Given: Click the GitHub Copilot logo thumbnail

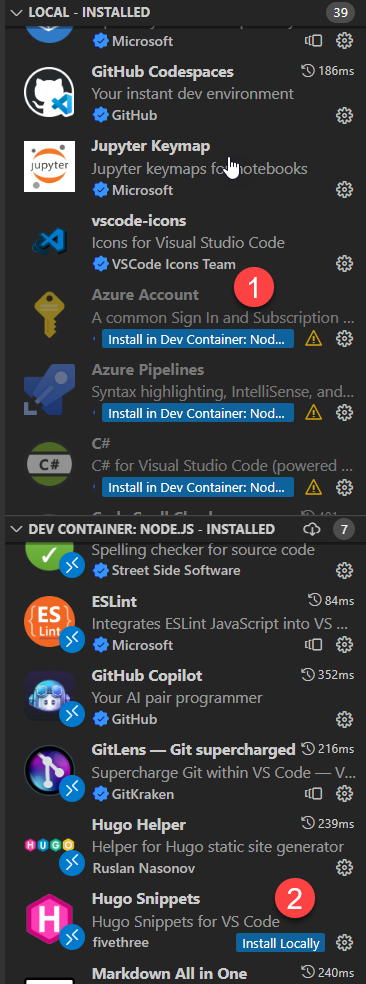Looking at the screenshot, I should tap(49, 695).
